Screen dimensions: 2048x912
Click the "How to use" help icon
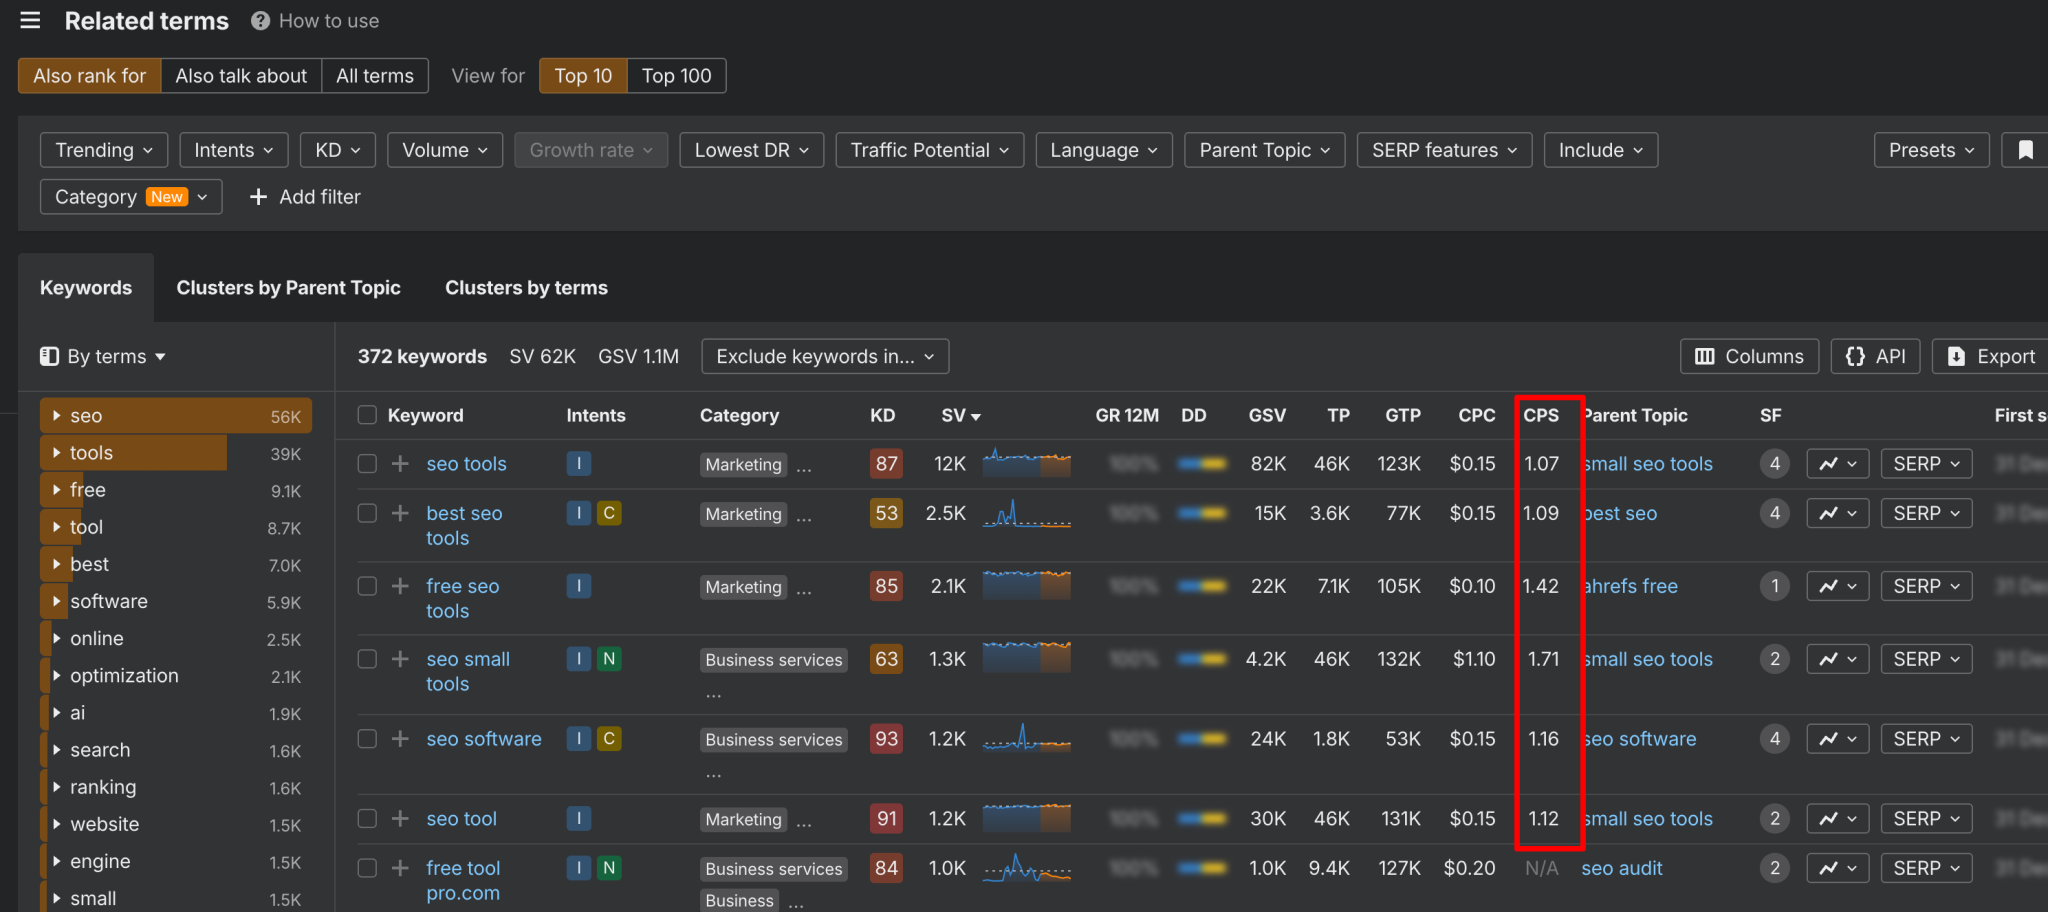(259, 20)
